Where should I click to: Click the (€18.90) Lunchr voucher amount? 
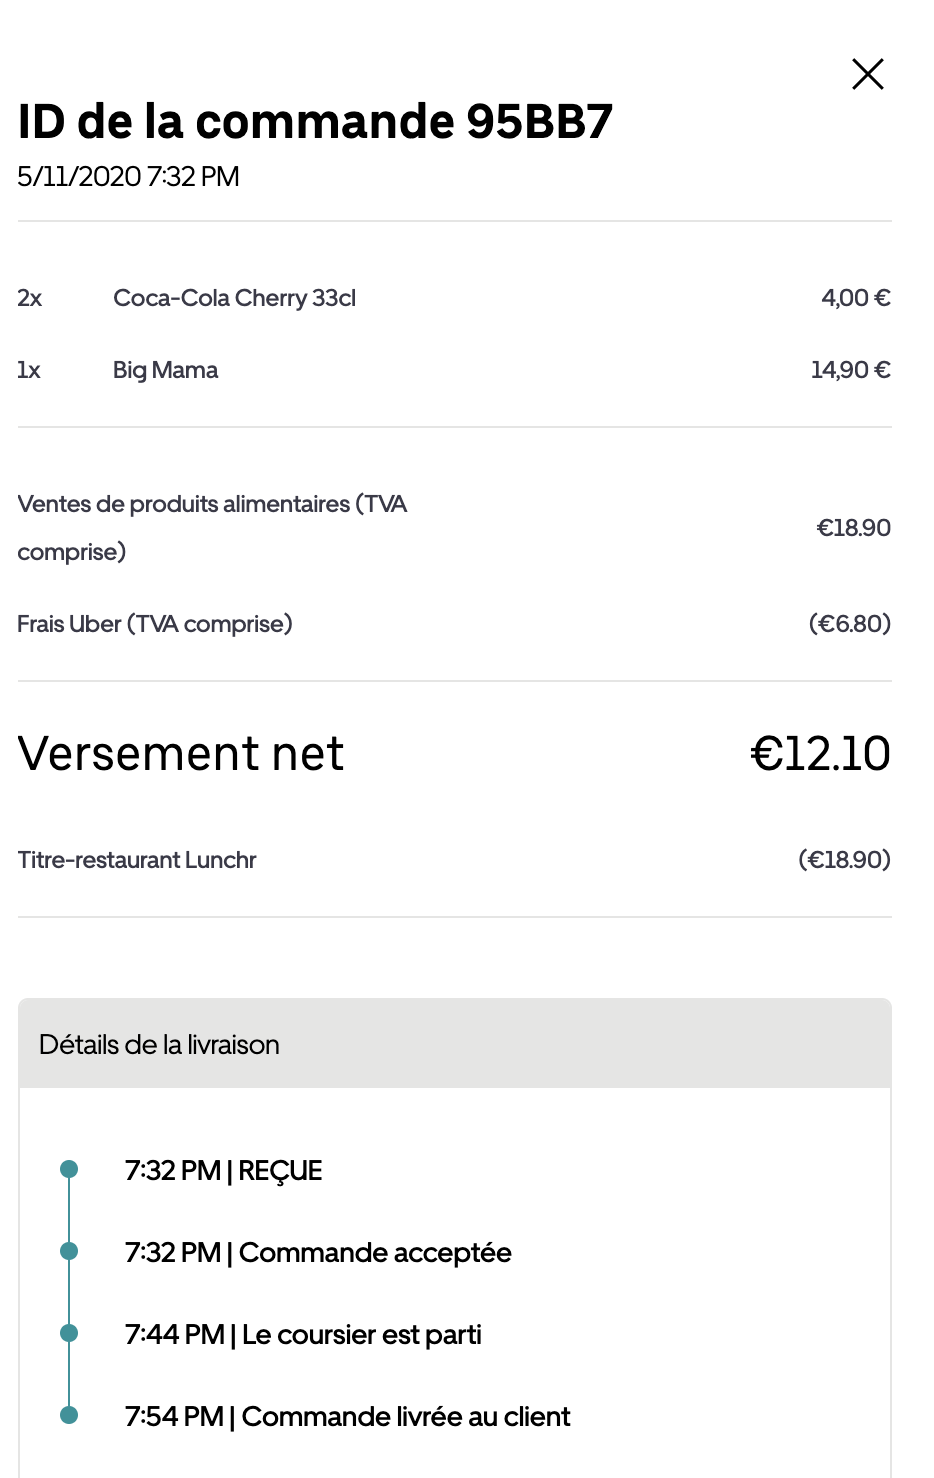(x=844, y=860)
